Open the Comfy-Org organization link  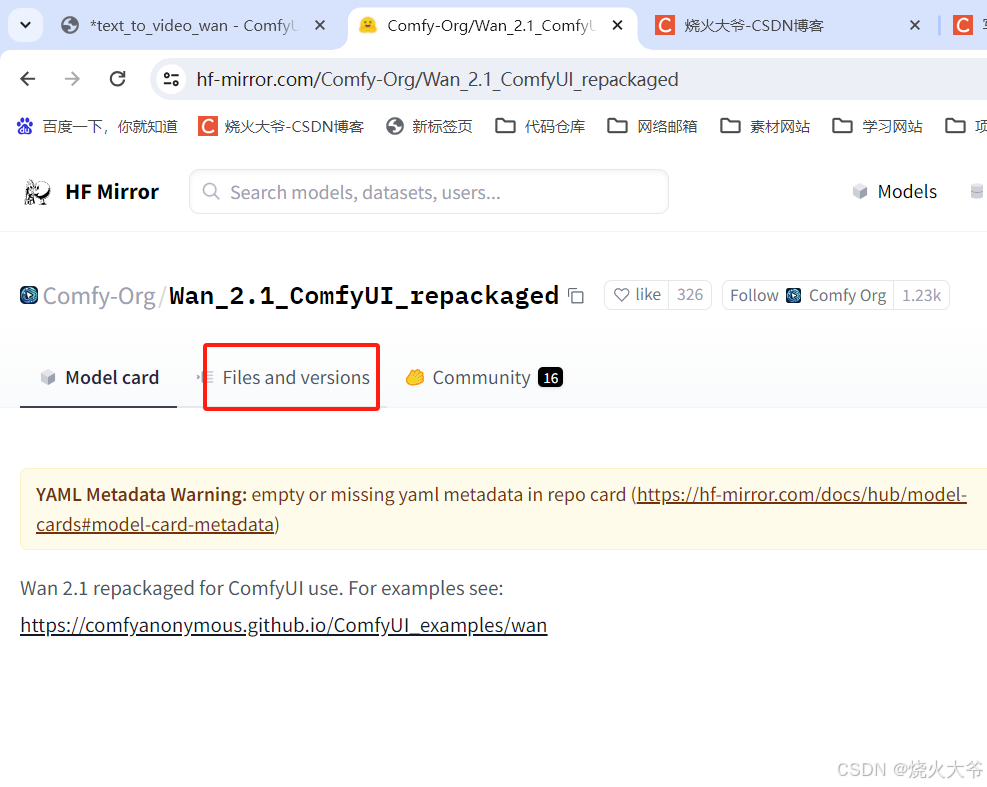point(99,296)
